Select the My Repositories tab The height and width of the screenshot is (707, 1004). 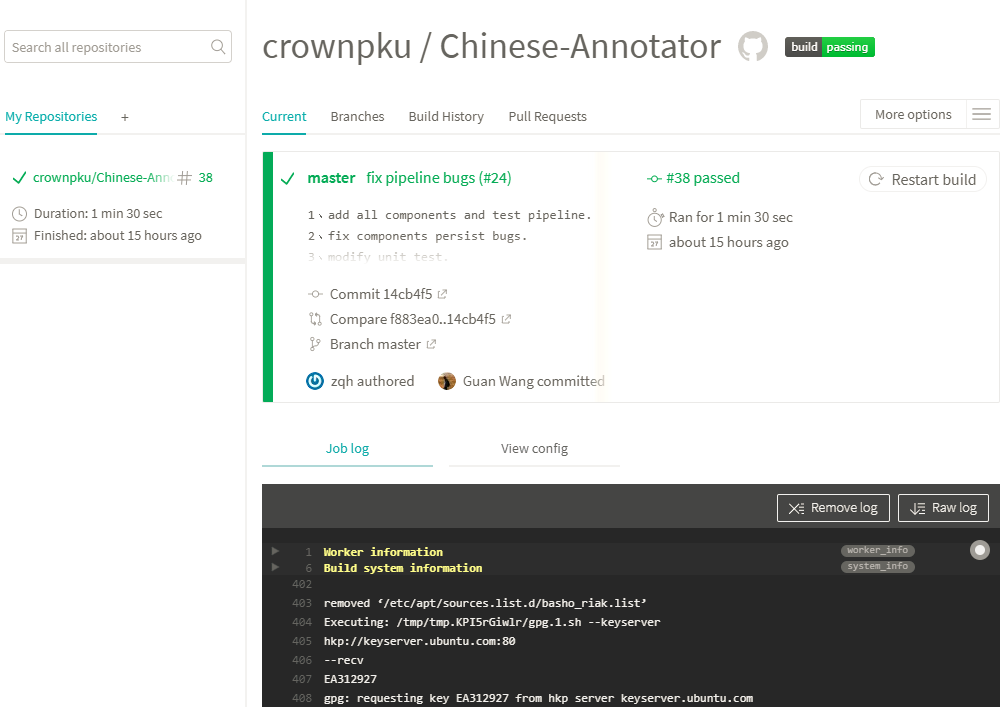51,117
